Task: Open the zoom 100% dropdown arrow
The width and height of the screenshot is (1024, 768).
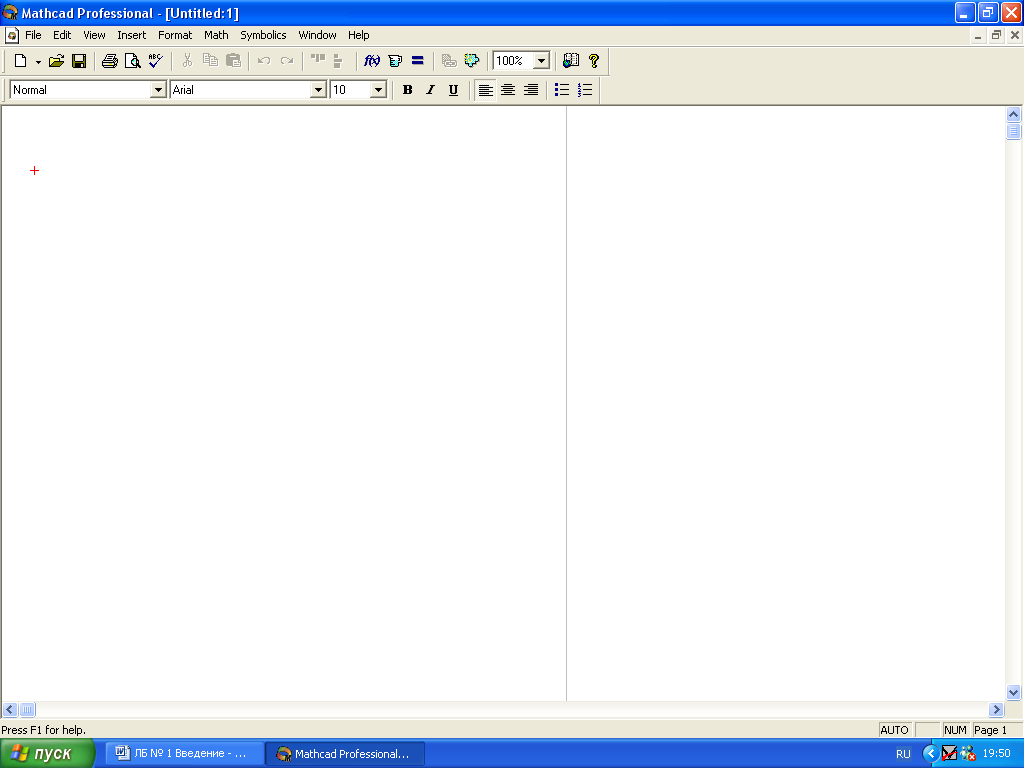Action: 541,61
